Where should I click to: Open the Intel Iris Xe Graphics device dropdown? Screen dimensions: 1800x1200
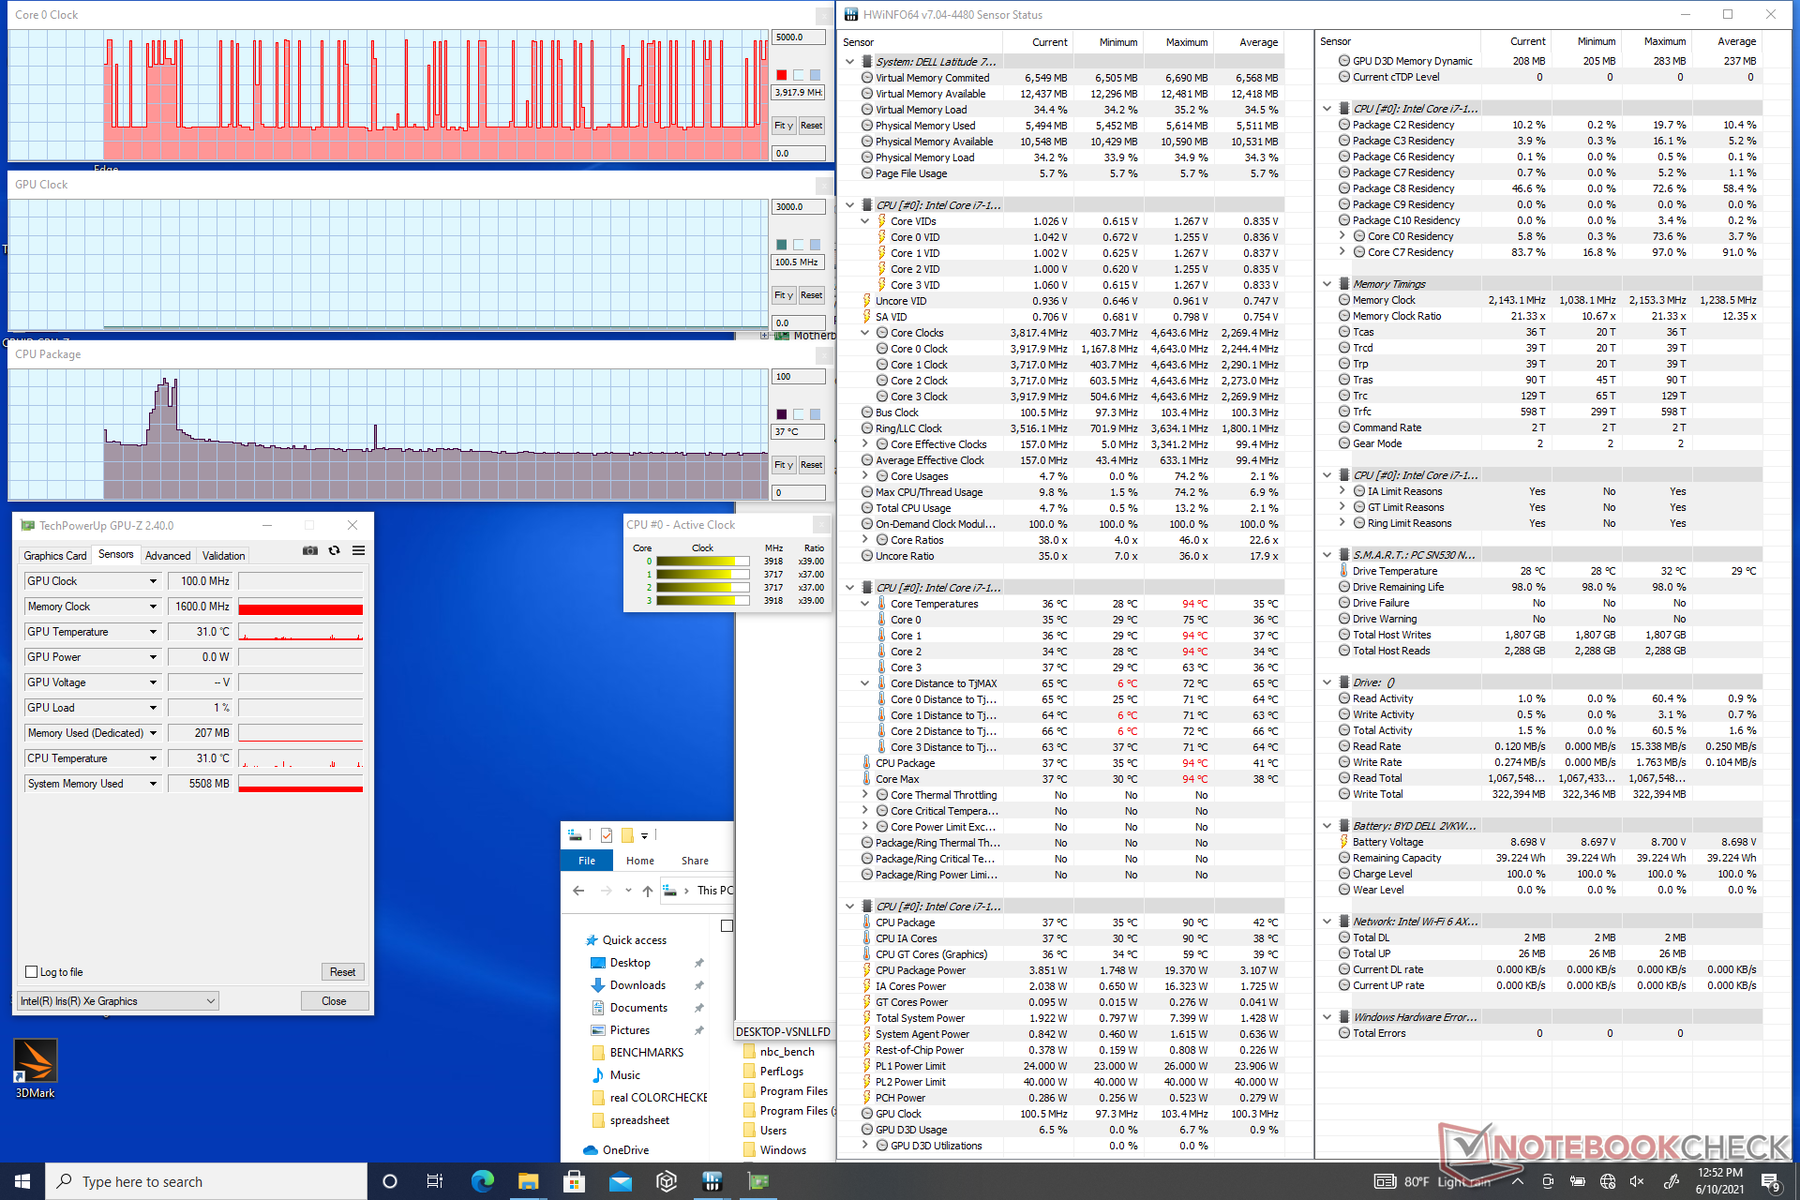coord(118,1001)
